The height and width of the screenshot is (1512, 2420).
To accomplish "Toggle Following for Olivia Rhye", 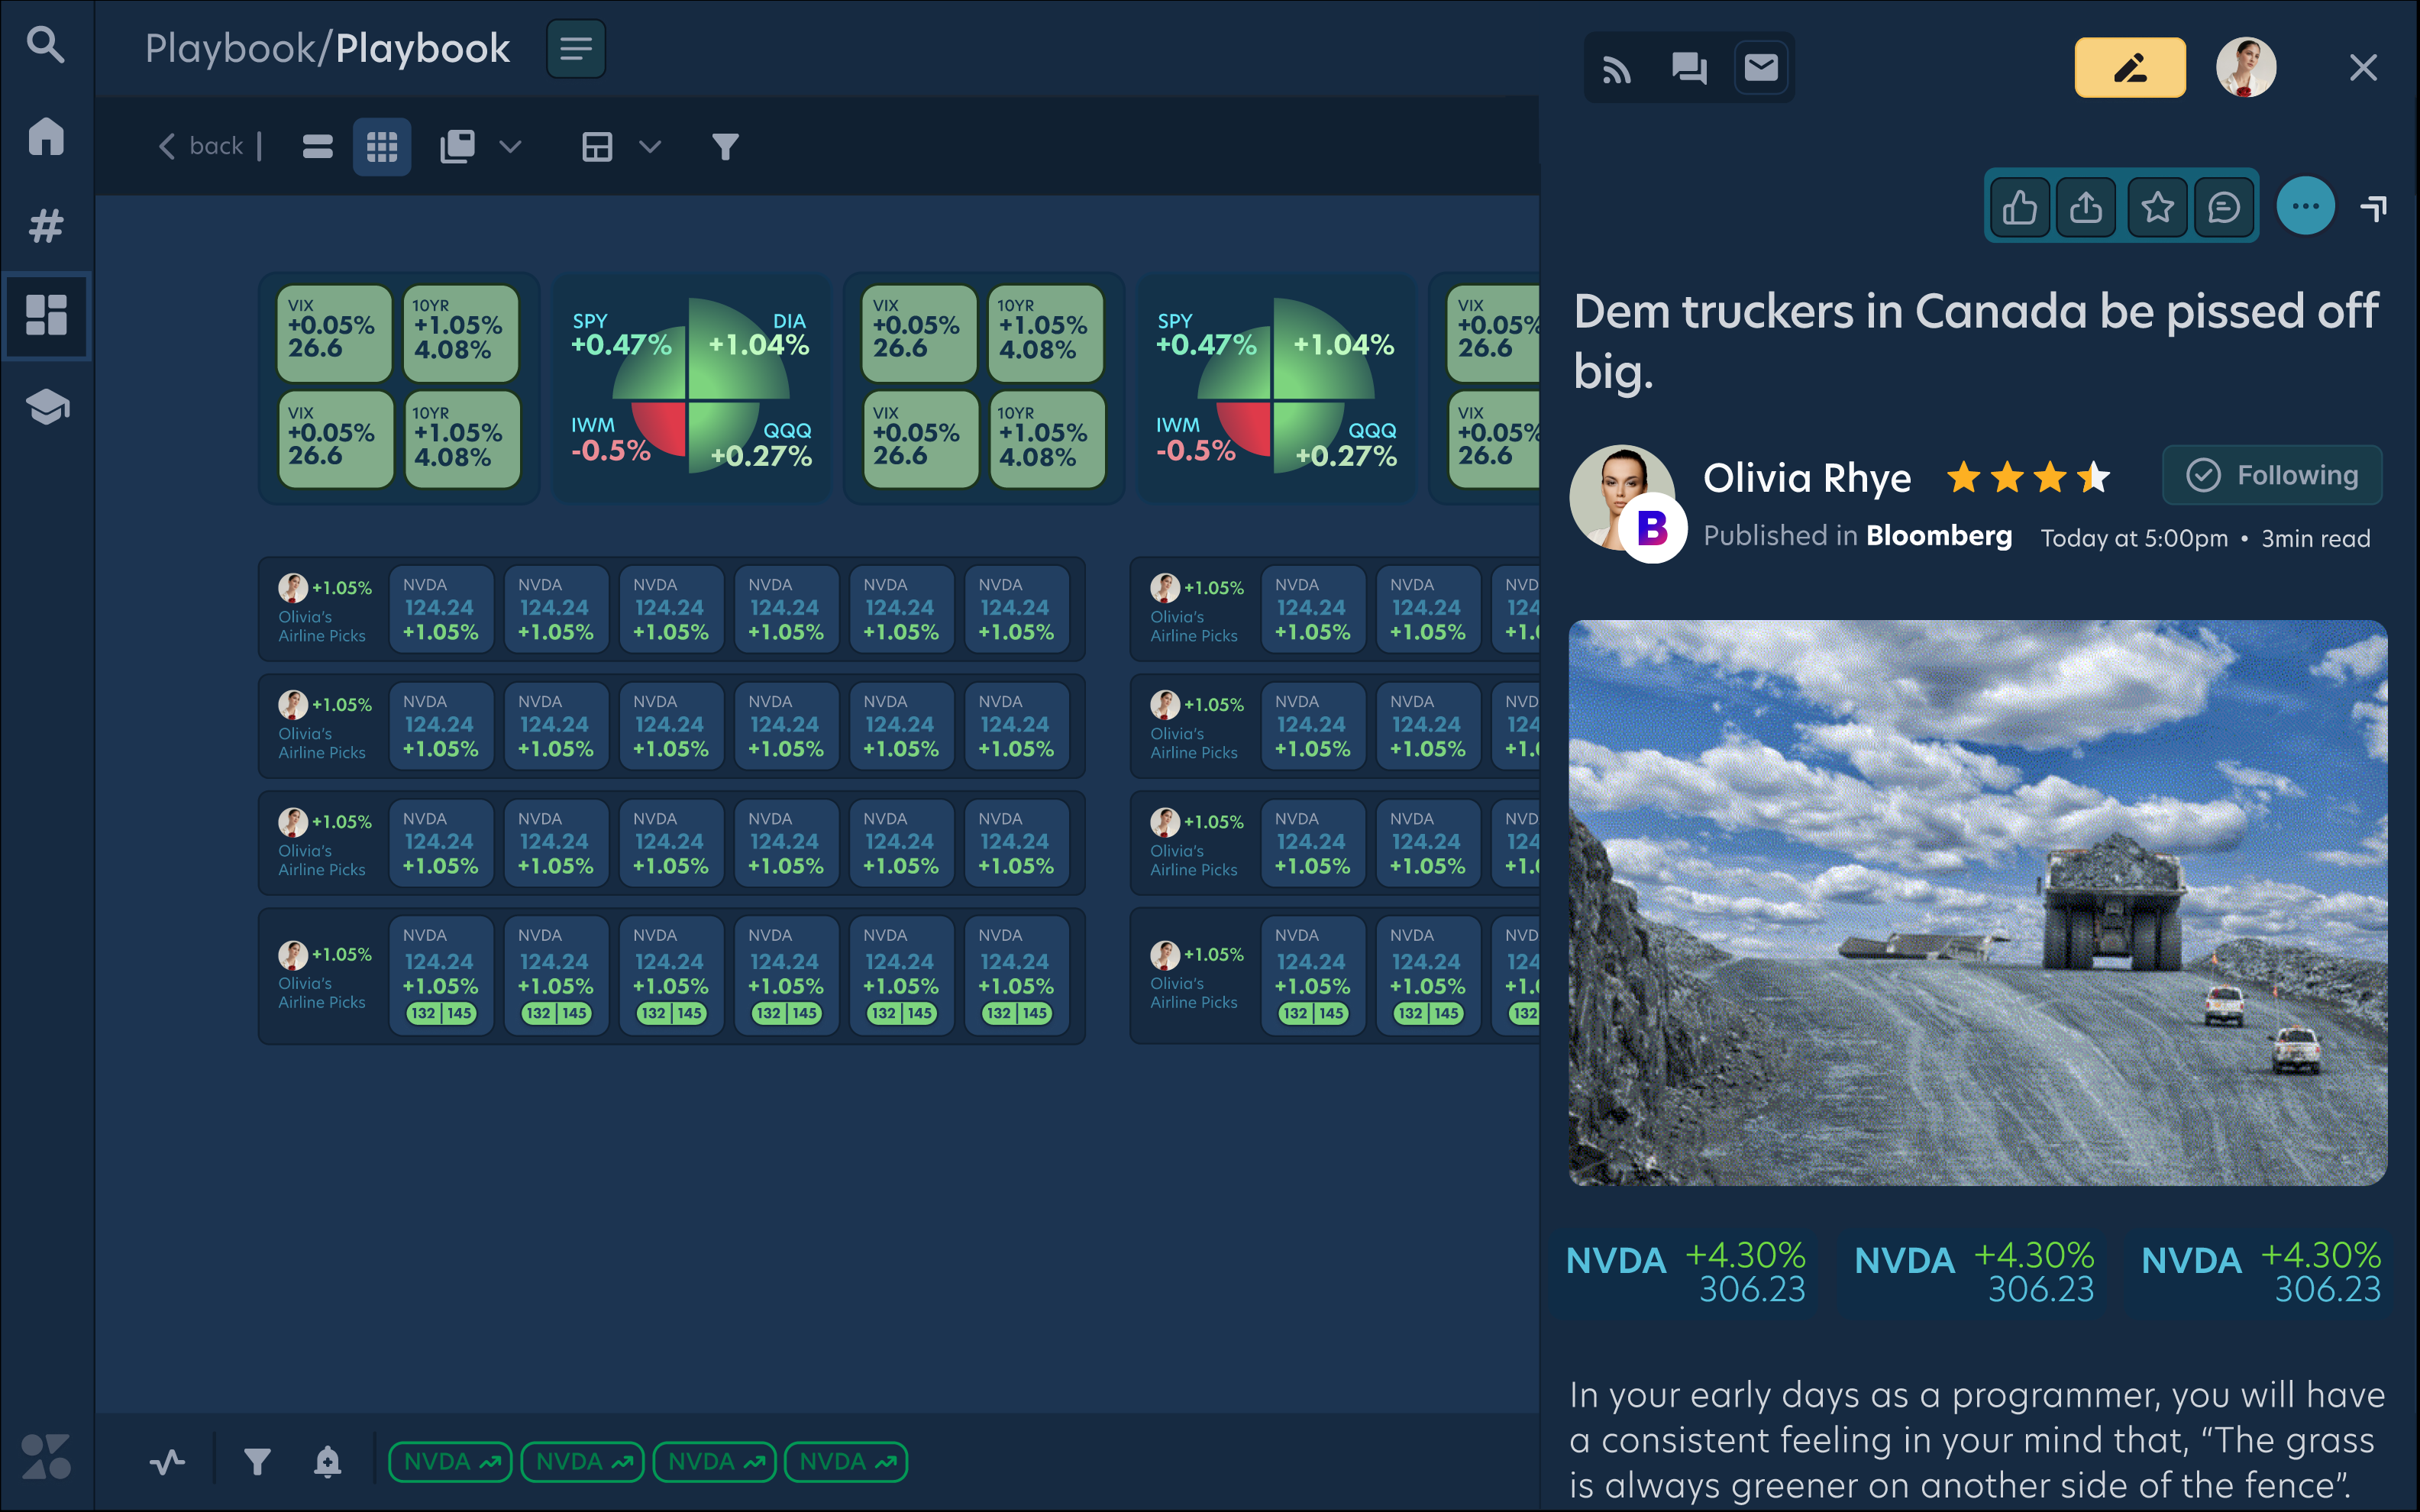I will (x=2272, y=475).
